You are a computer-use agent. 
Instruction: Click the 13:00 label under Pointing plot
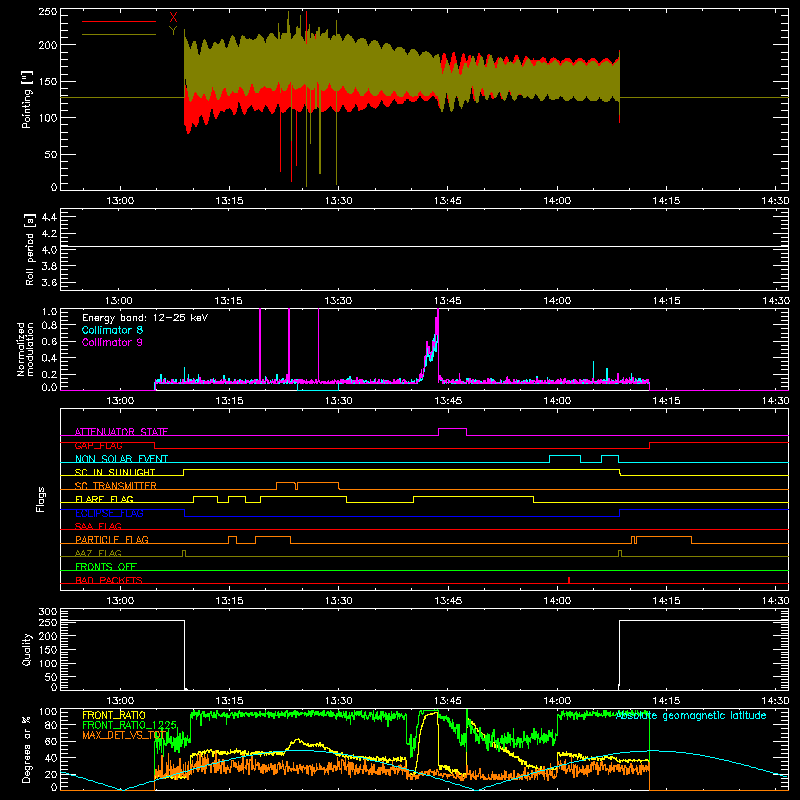(x=120, y=201)
